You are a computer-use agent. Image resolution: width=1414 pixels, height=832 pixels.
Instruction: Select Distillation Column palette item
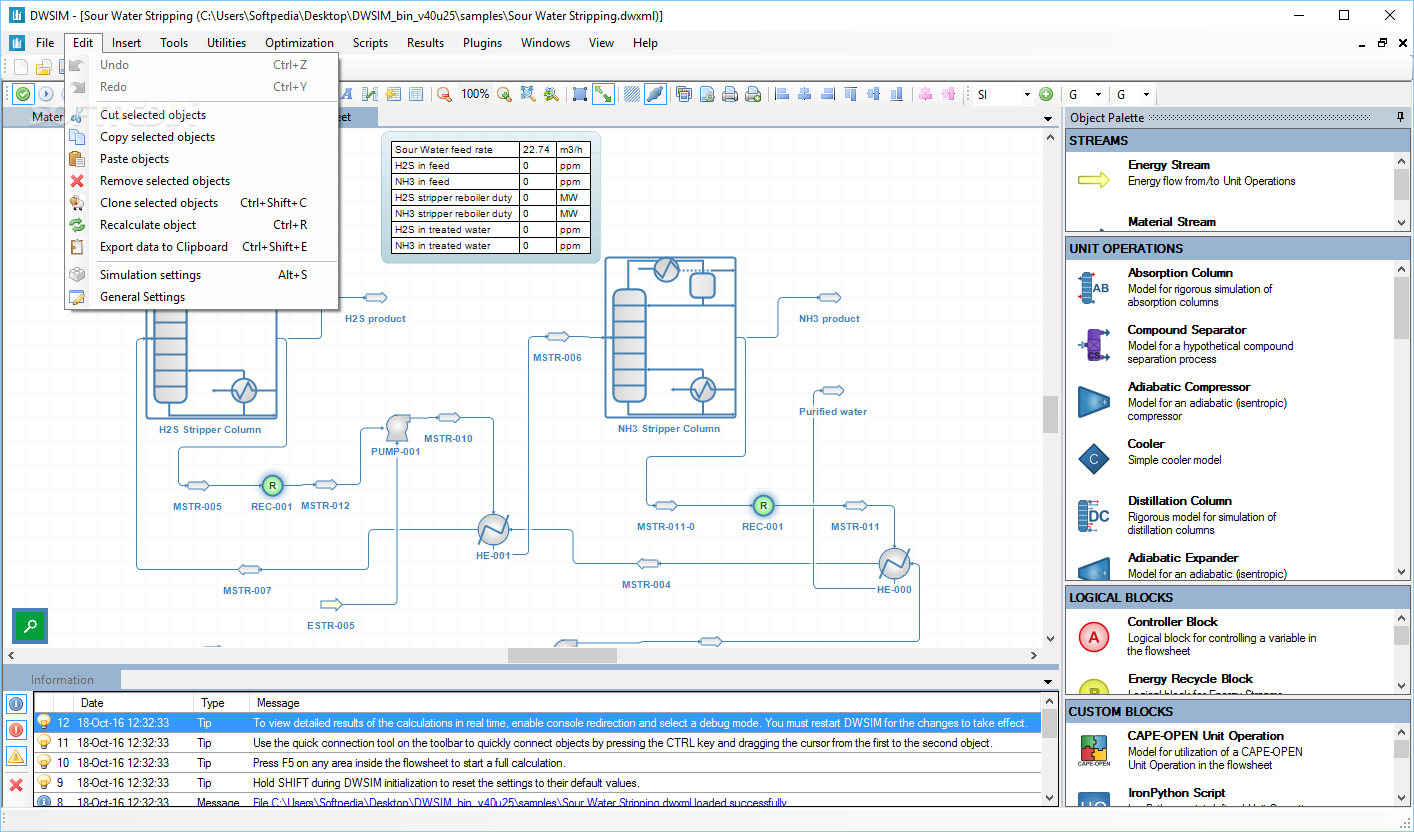coord(1230,515)
